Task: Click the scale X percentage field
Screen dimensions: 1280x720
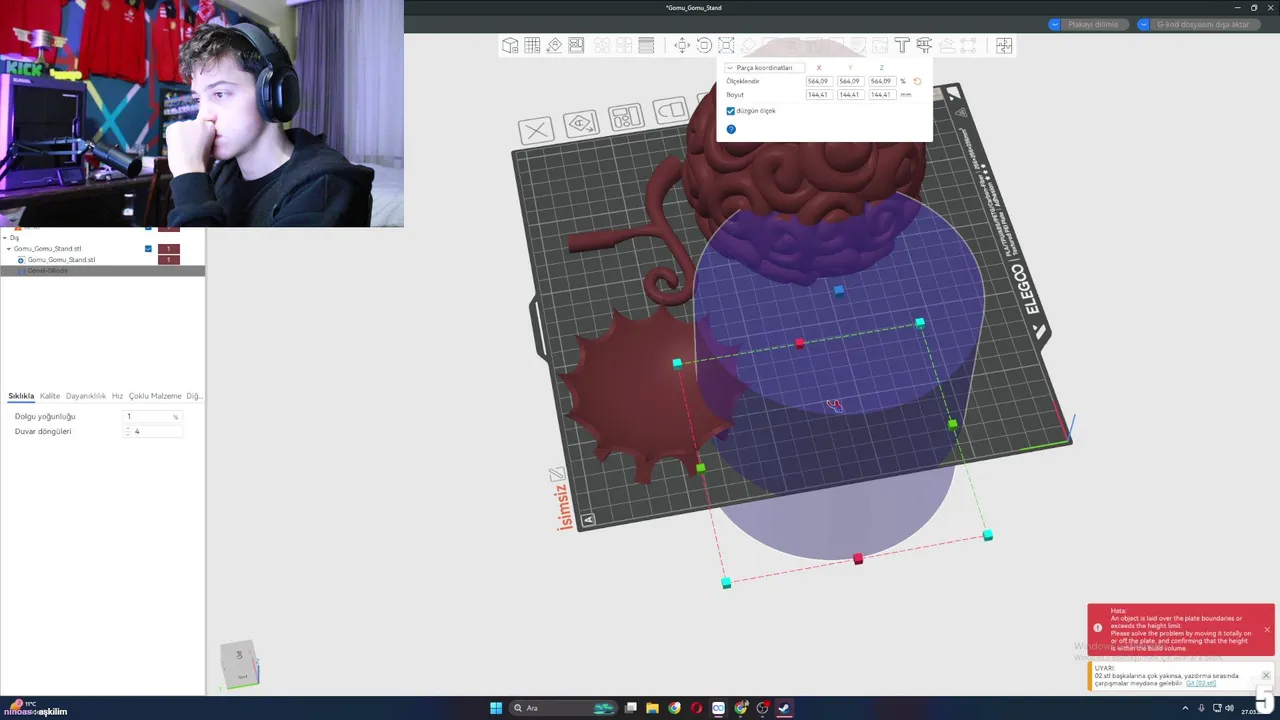Action: point(818,81)
